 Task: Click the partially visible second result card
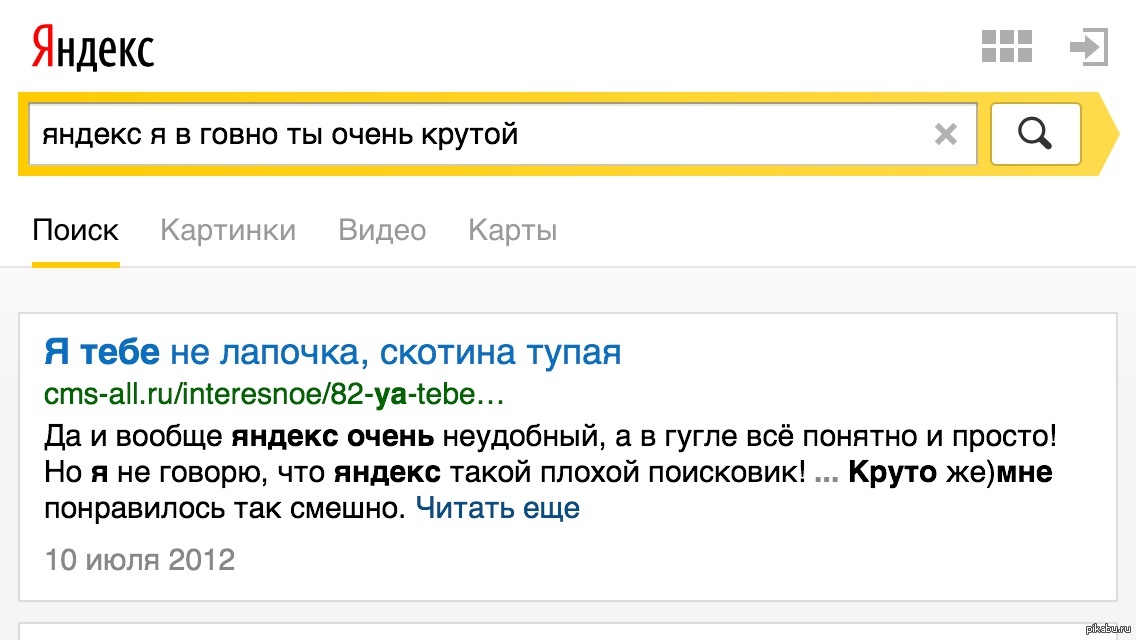pyautogui.click(x=567, y=631)
